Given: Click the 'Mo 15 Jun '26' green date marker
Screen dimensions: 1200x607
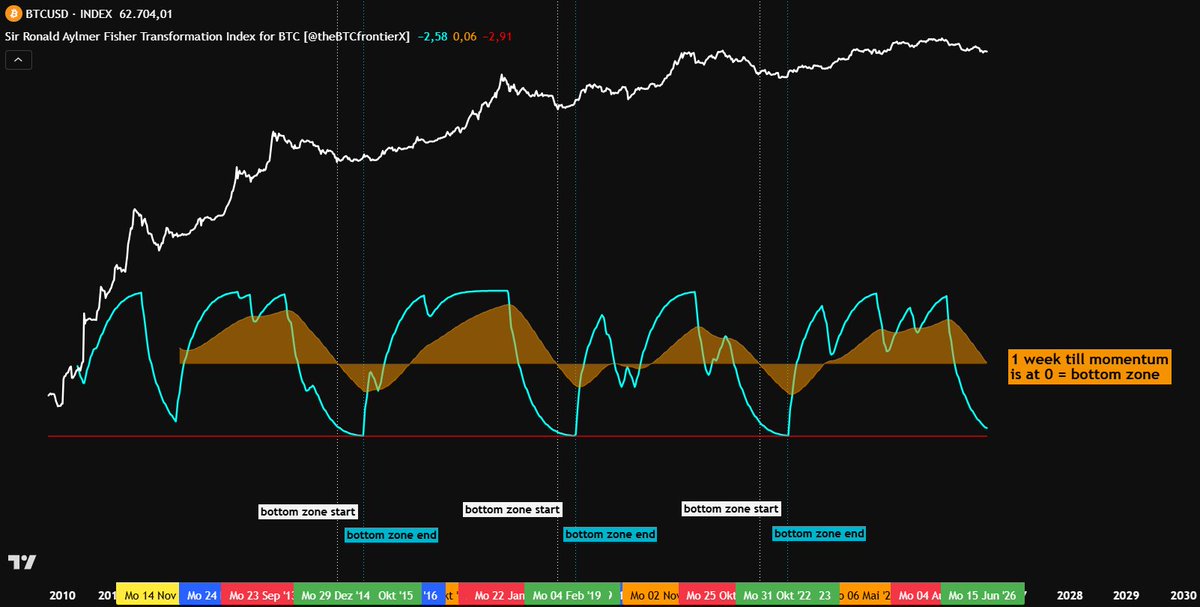Looking at the screenshot, I should (983, 595).
